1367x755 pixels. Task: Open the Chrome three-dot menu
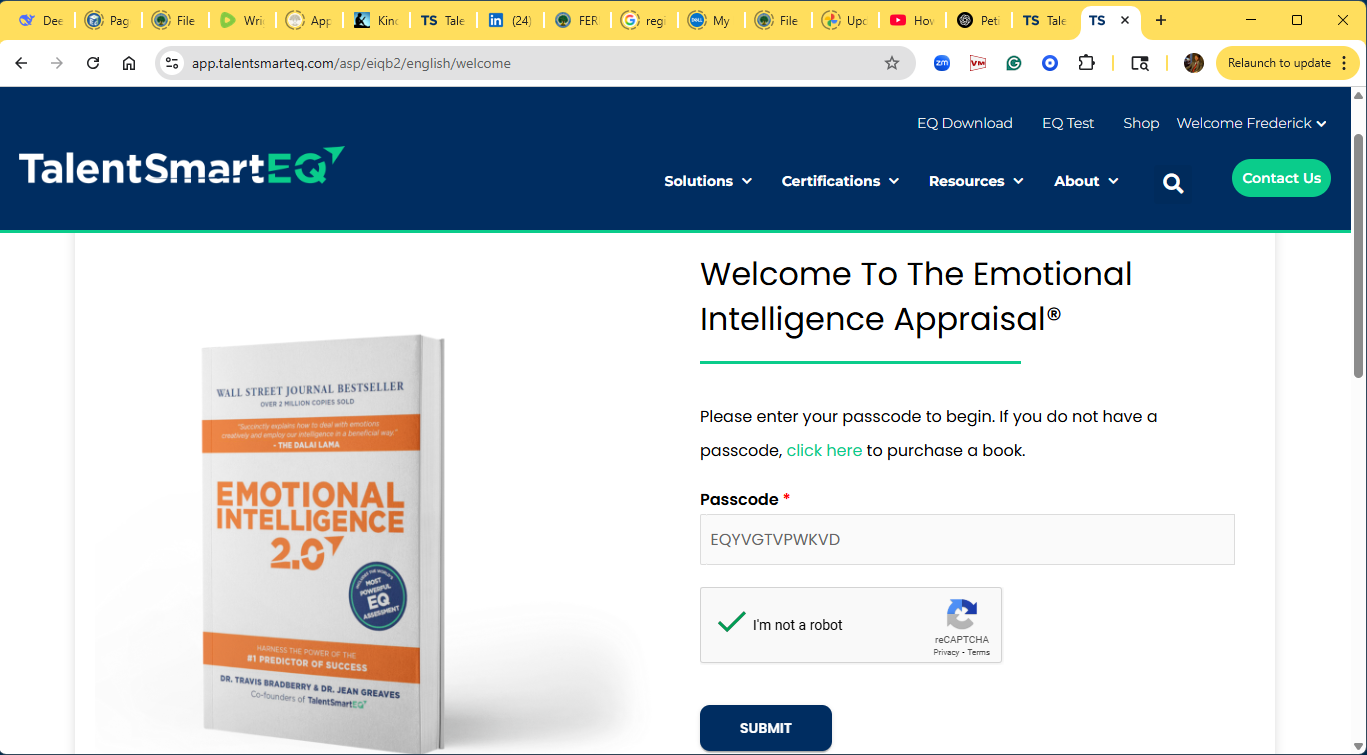tap(1344, 63)
